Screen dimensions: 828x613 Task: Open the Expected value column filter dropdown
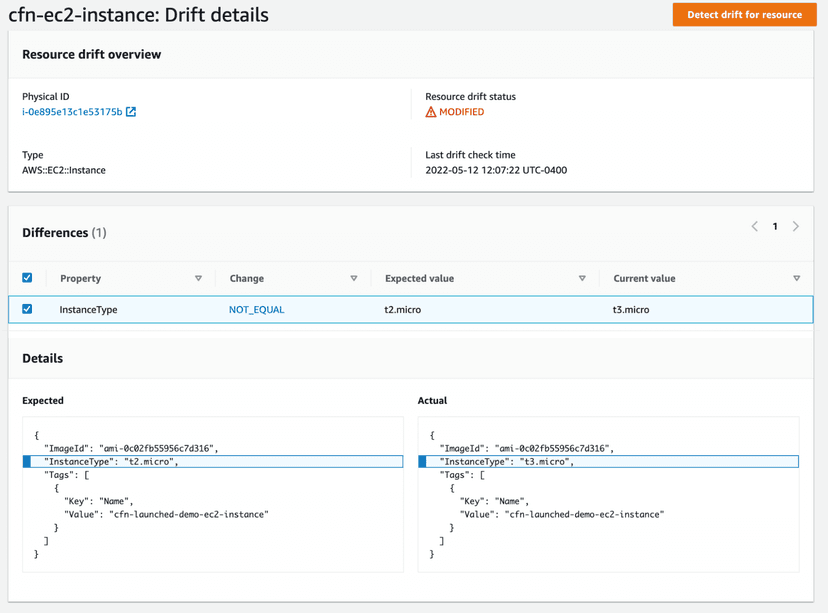pyautogui.click(x=581, y=278)
